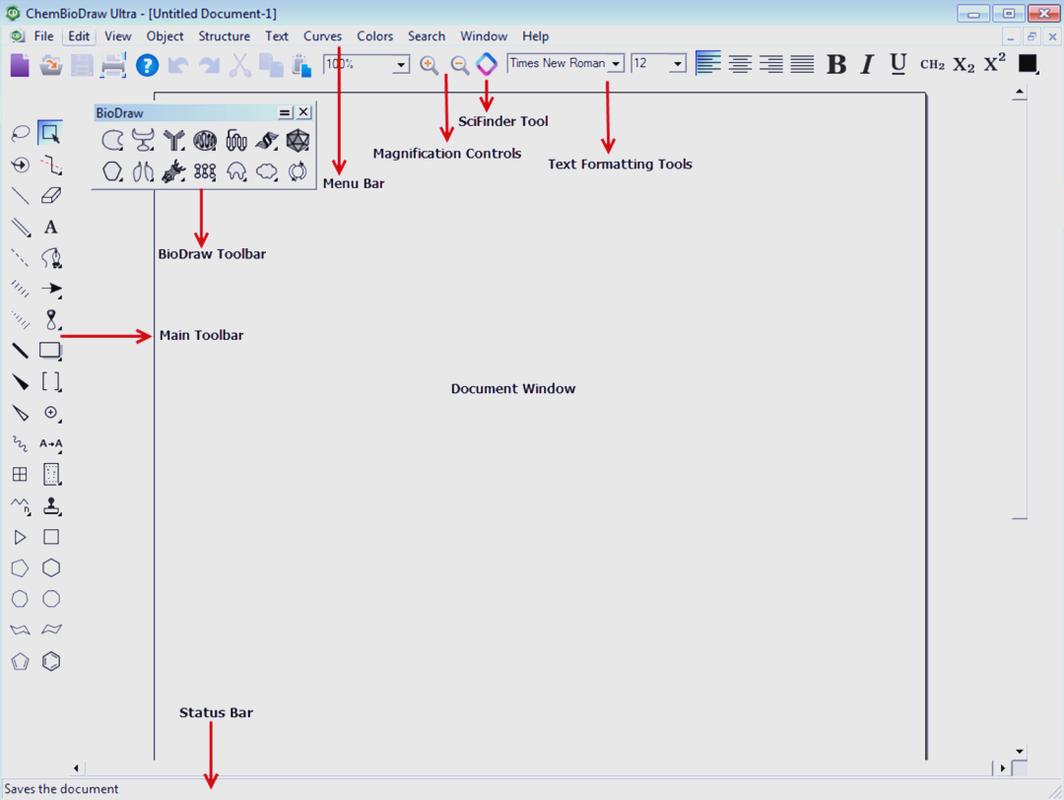Open the Structure menu
The height and width of the screenshot is (800, 1064).
point(224,36)
